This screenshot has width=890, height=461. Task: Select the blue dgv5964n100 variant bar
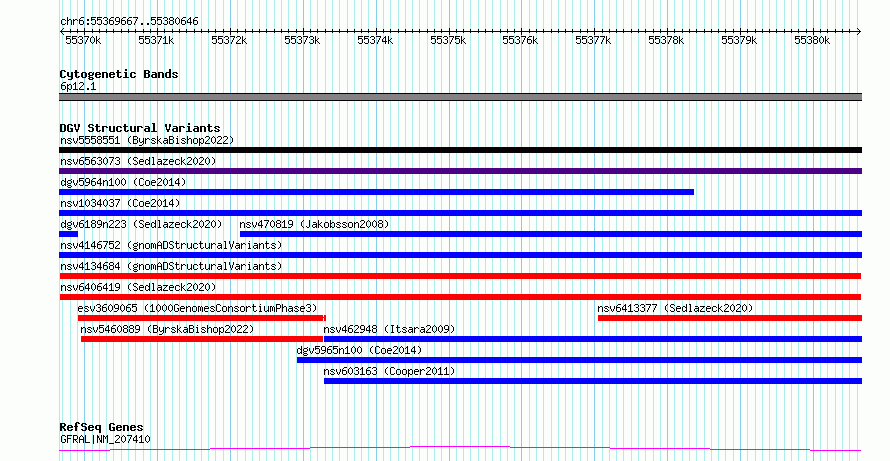[376, 192]
